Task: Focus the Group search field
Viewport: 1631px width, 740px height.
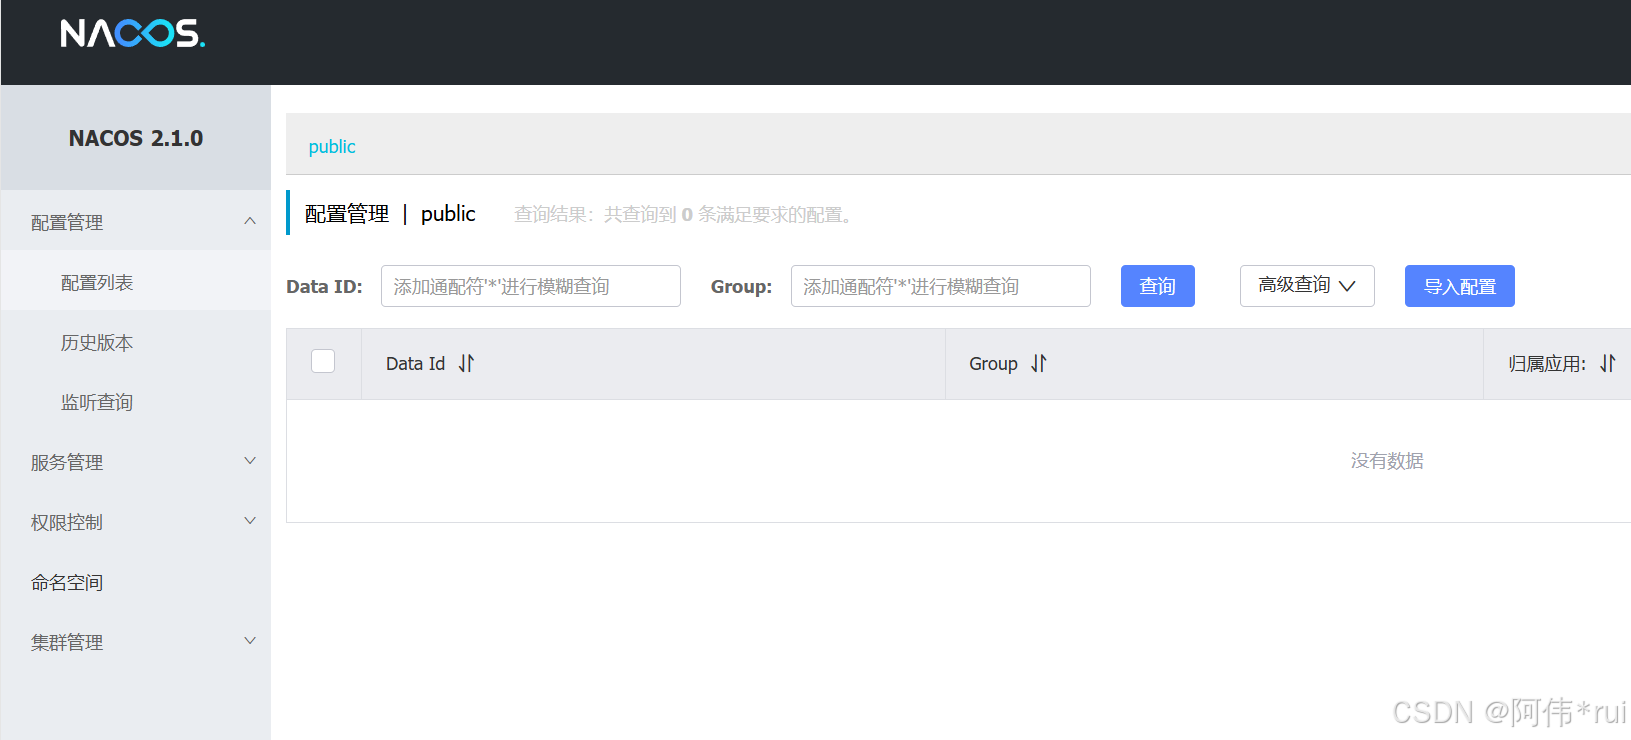Action: tap(941, 286)
